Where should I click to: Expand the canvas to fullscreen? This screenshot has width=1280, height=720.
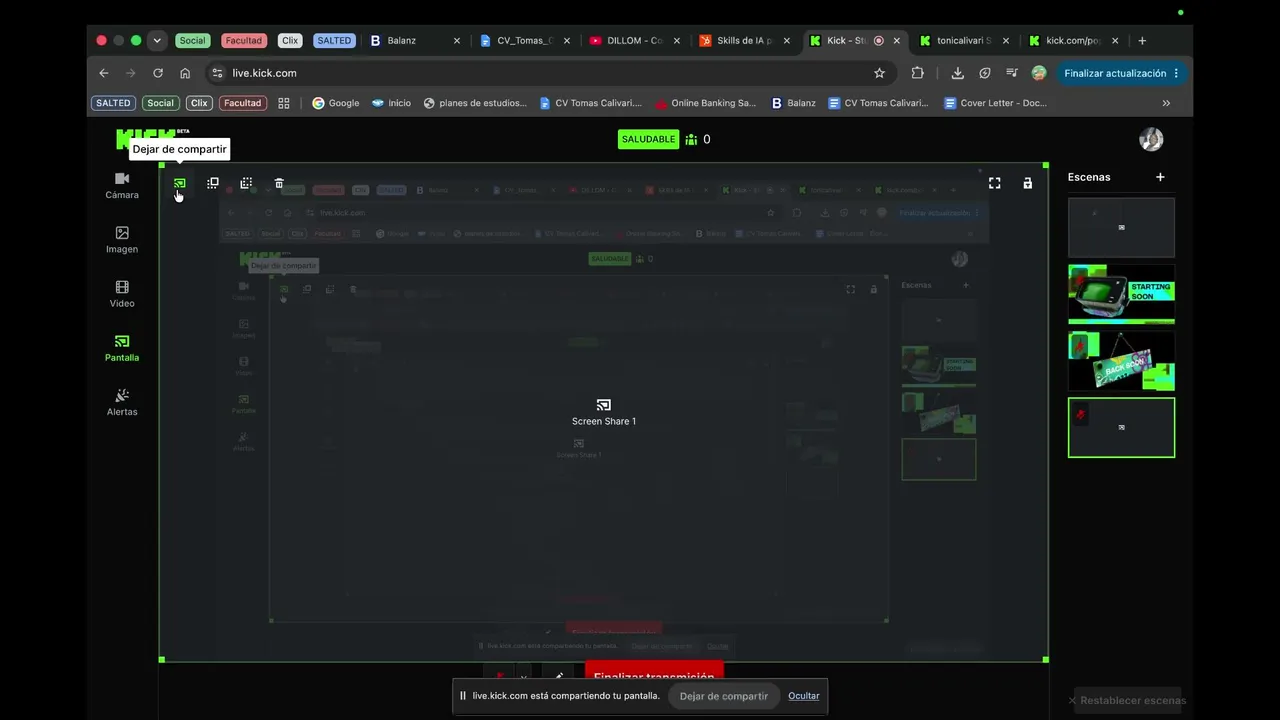pos(994,183)
